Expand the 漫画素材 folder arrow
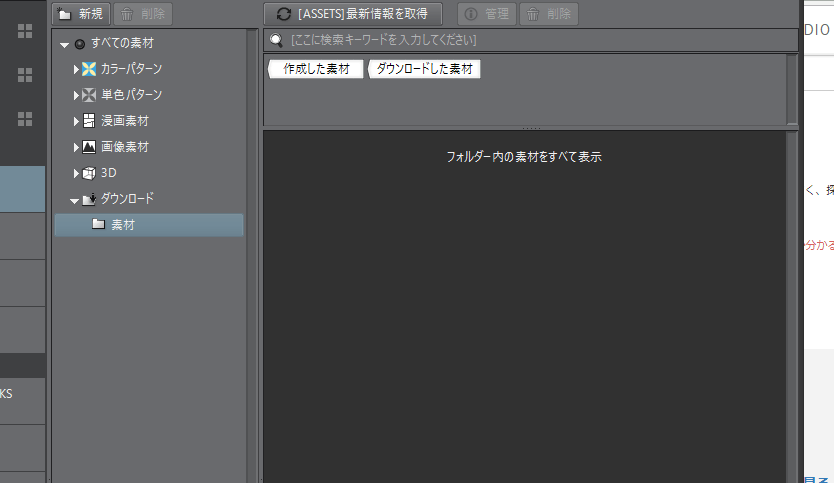The image size is (834, 483). tap(75, 121)
